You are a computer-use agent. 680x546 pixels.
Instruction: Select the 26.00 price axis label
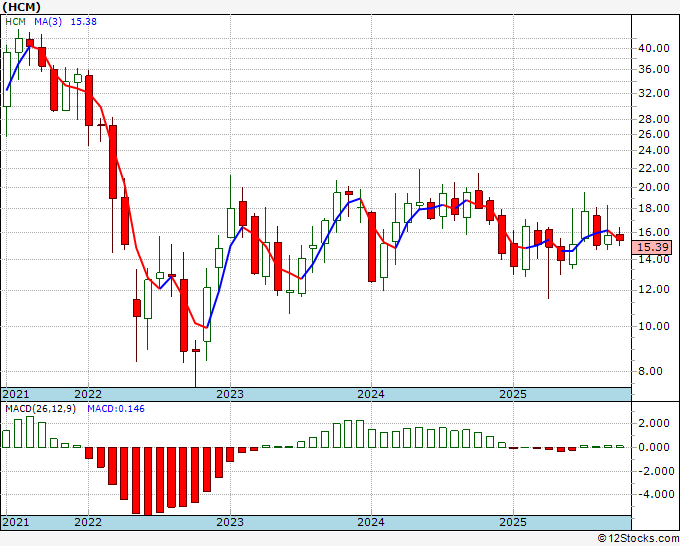pyautogui.click(x=654, y=134)
